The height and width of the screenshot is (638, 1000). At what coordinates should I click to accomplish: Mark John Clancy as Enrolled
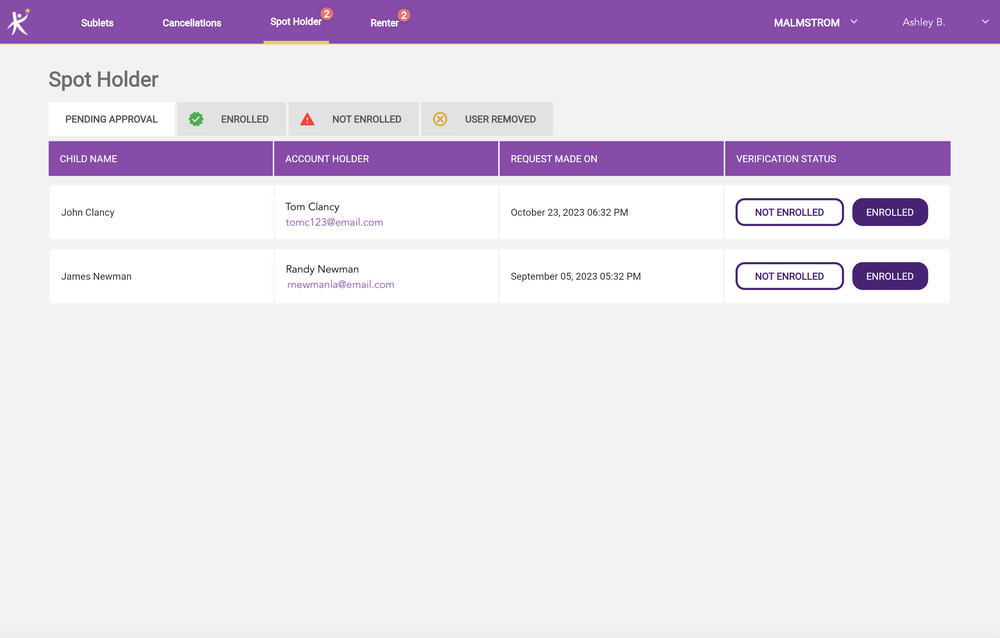(889, 212)
